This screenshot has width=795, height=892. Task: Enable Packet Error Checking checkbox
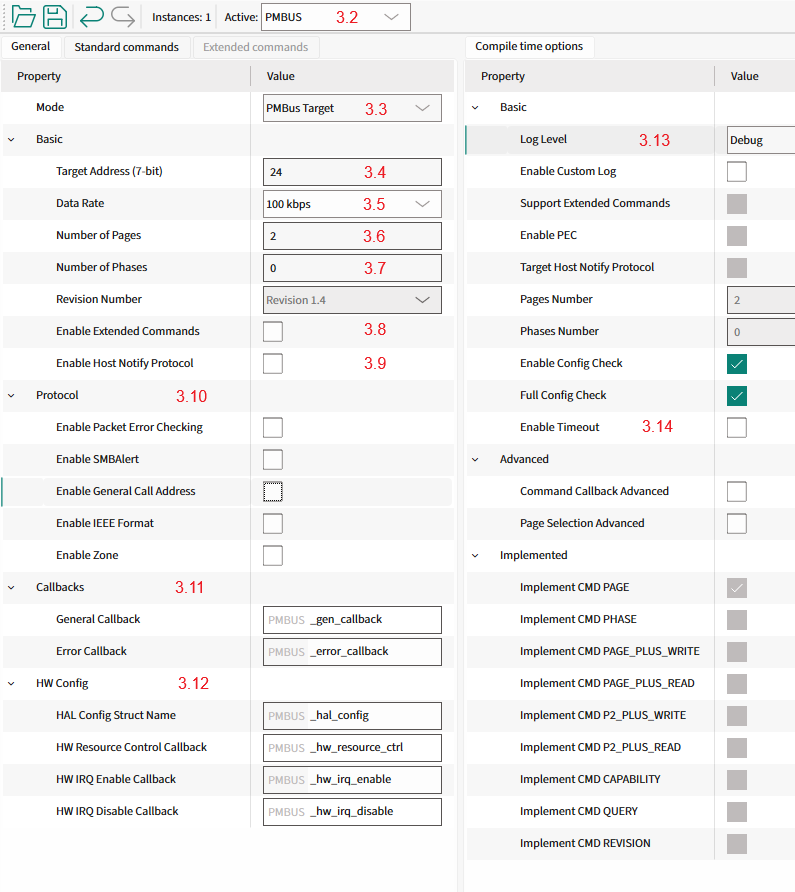pyautogui.click(x=273, y=428)
